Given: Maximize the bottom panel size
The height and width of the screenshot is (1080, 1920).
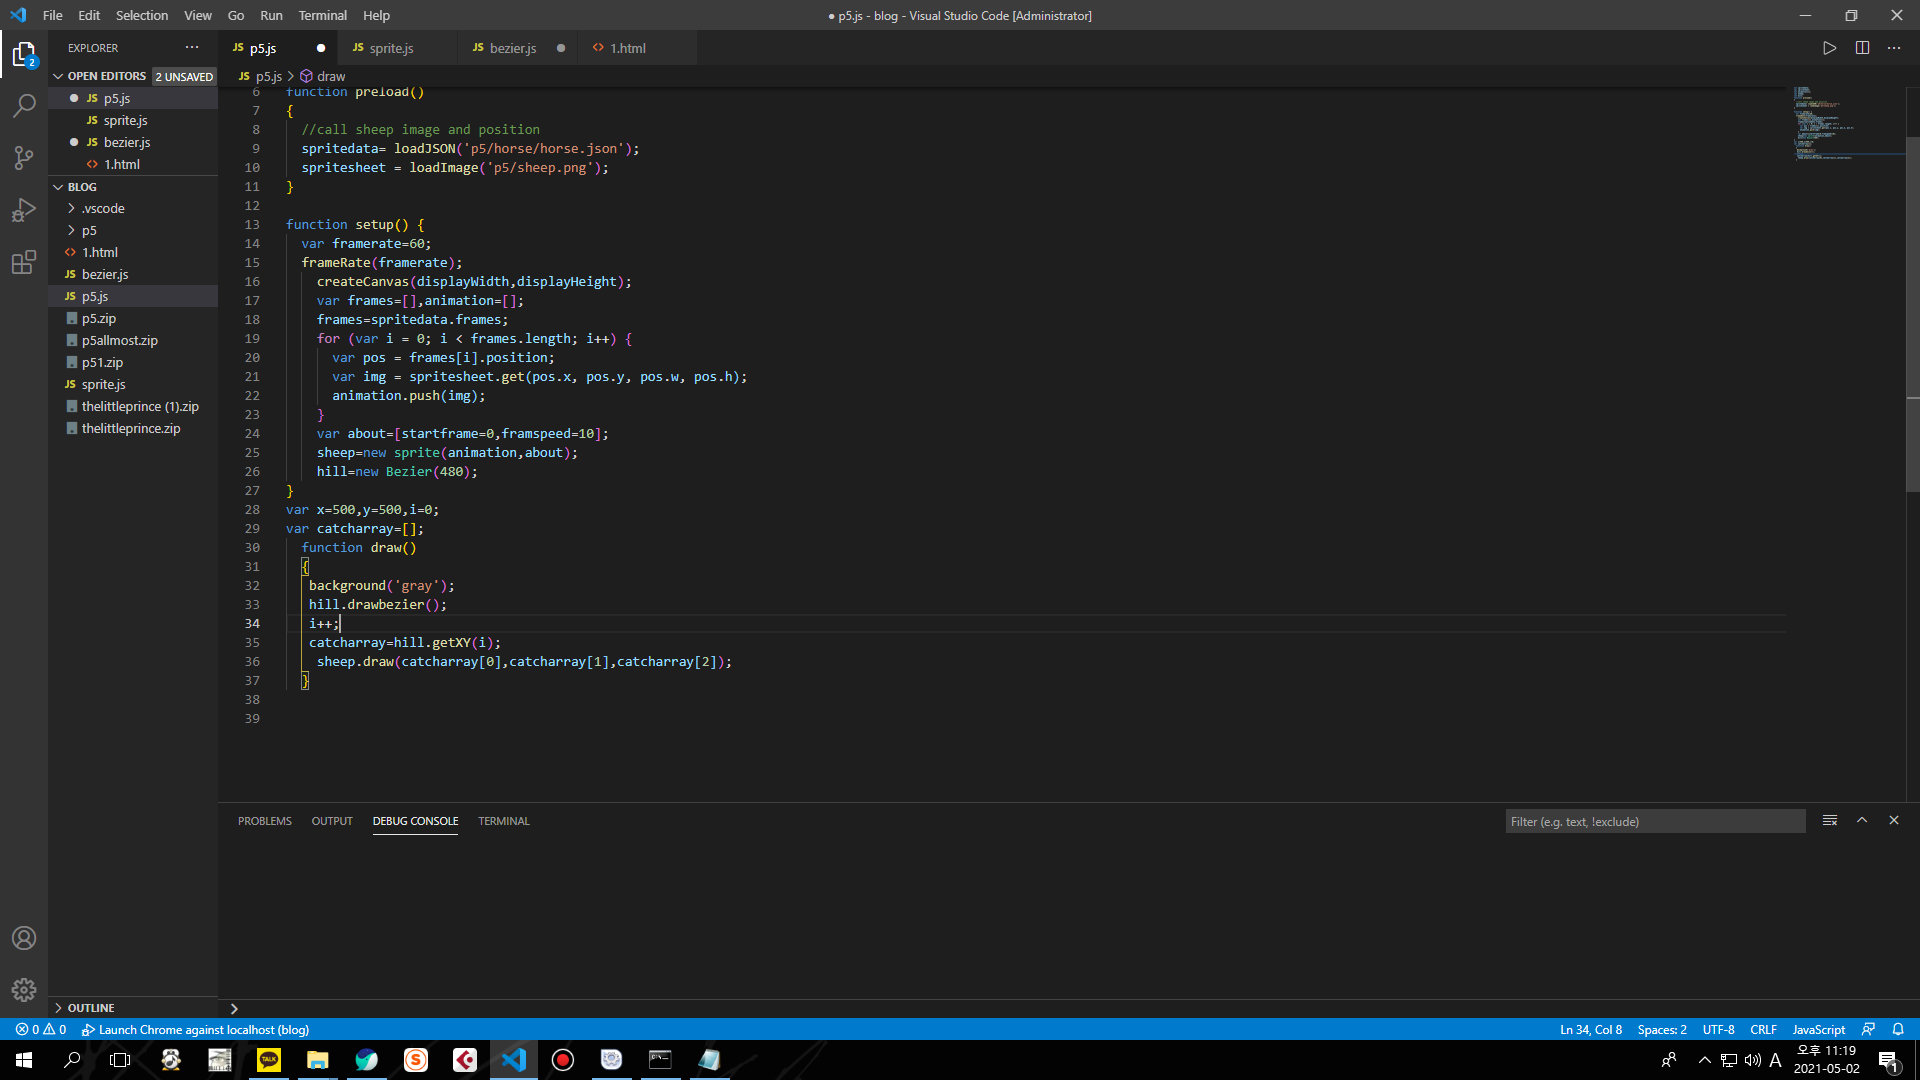Looking at the screenshot, I should [1862, 820].
